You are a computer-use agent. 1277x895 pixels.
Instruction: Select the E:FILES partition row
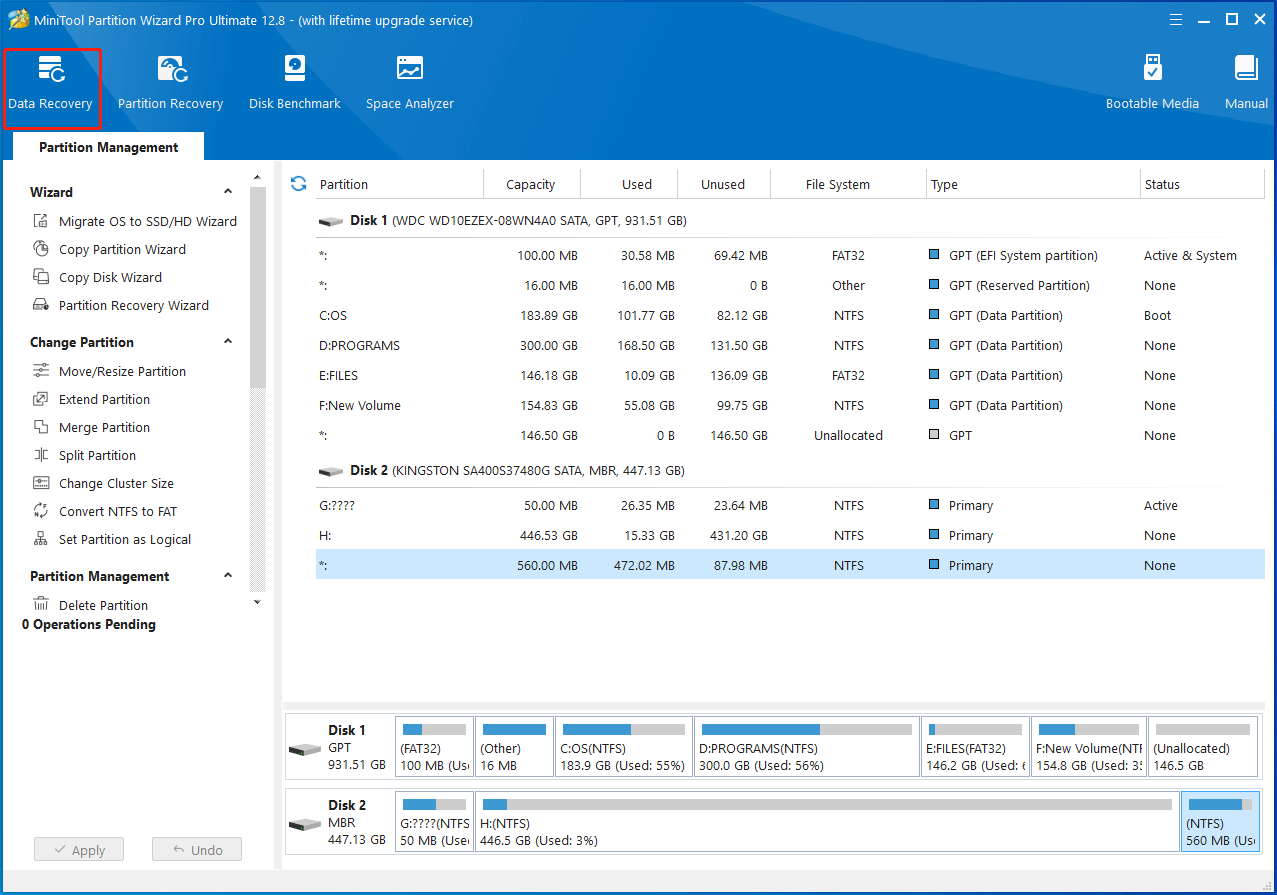click(790, 375)
